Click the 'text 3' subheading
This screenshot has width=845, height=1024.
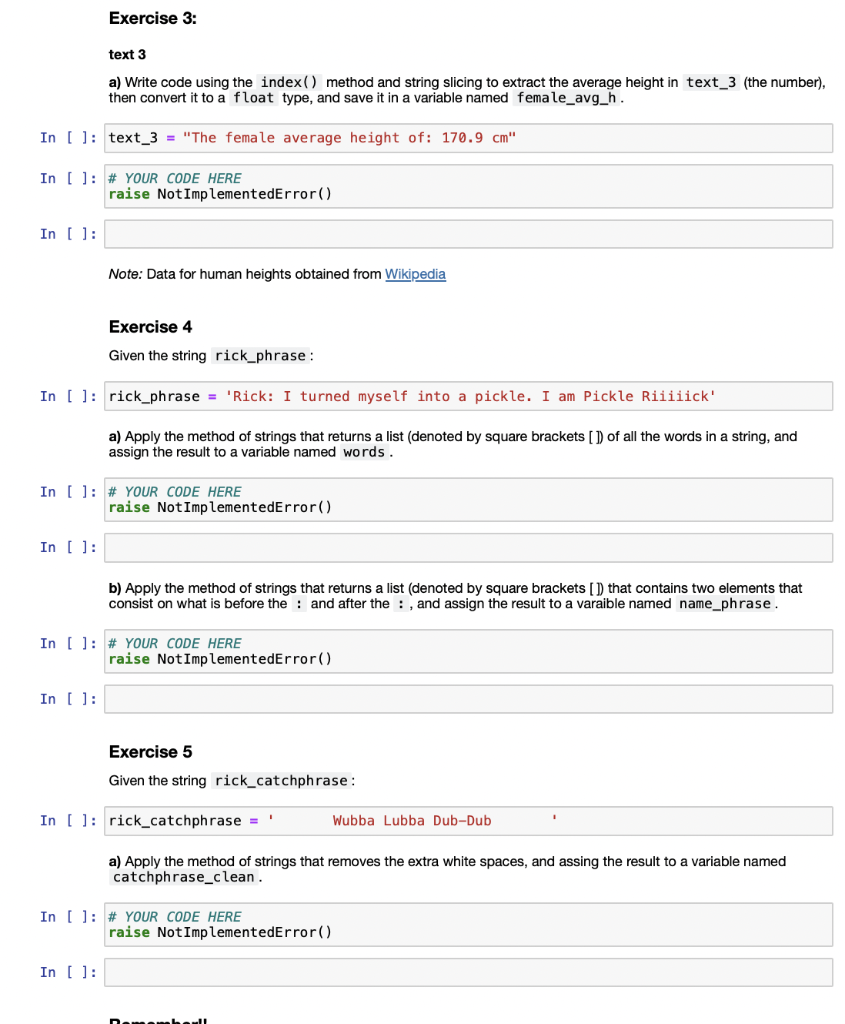point(127,54)
